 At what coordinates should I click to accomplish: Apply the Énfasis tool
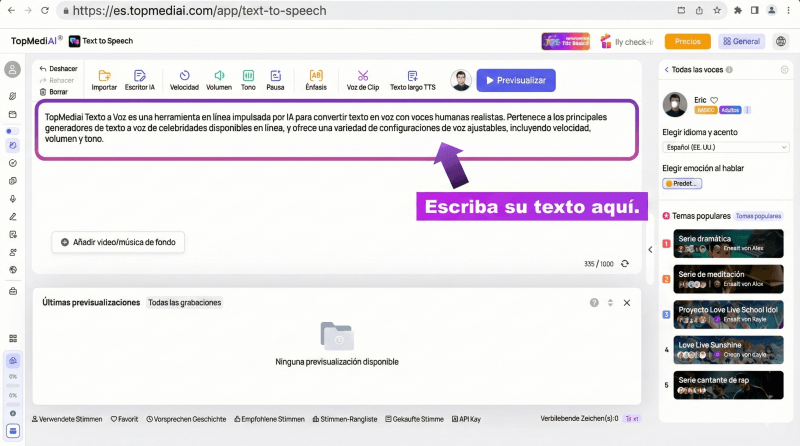click(316, 80)
